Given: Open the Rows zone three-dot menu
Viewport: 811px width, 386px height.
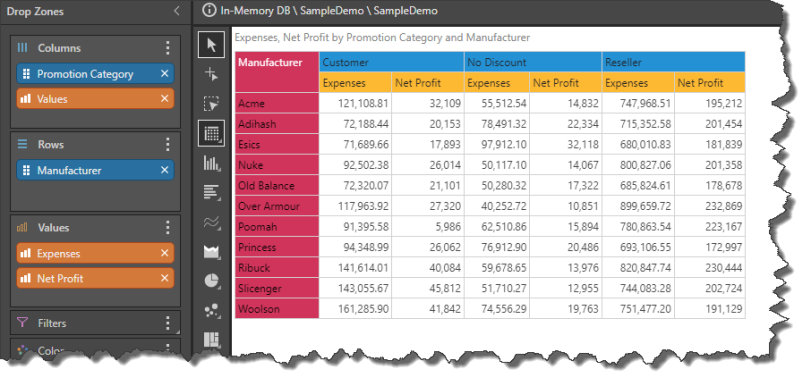Looking at the screenshot, I should pos(167,144).
